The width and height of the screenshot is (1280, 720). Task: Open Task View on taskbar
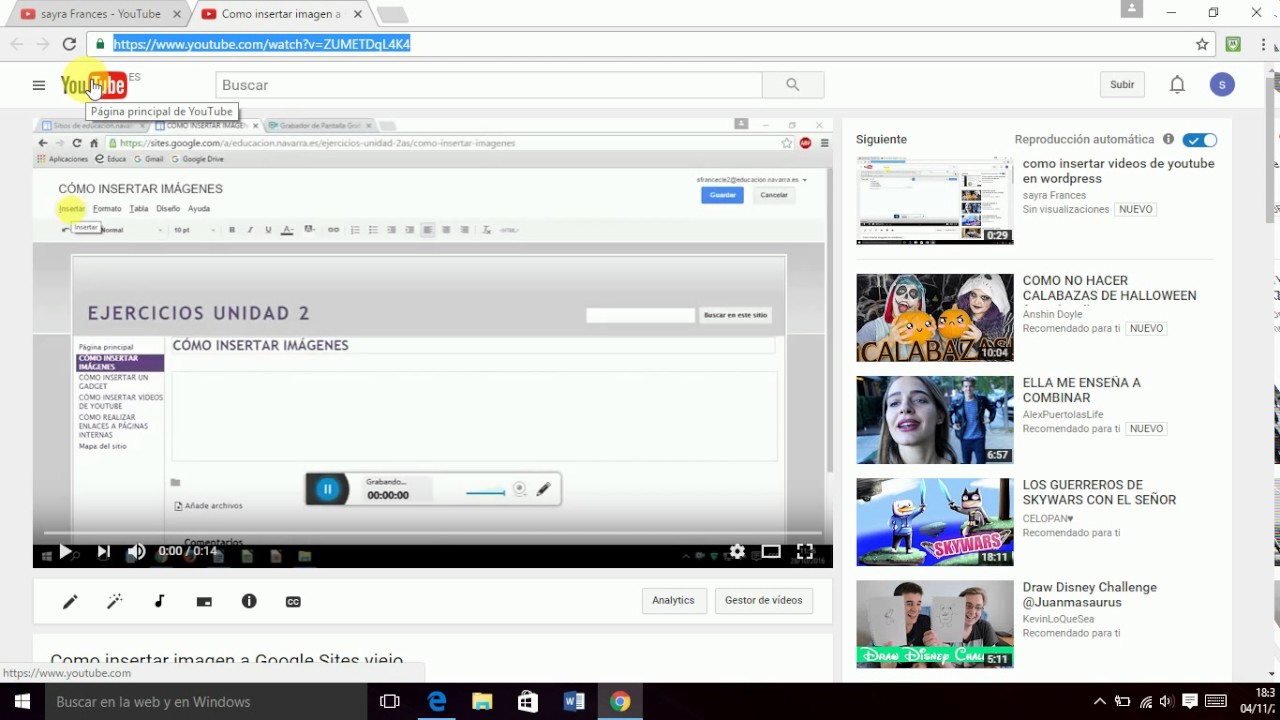click(390, 702)
